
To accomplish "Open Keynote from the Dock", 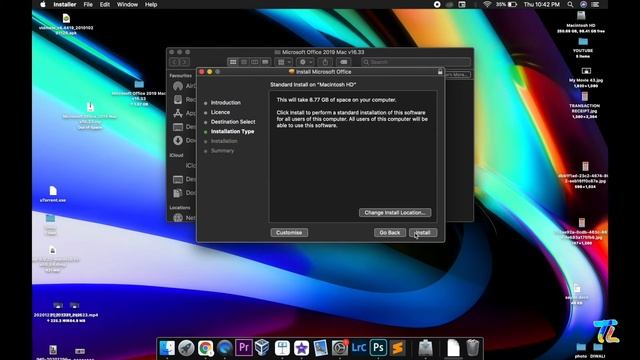I will coord(282,348).
